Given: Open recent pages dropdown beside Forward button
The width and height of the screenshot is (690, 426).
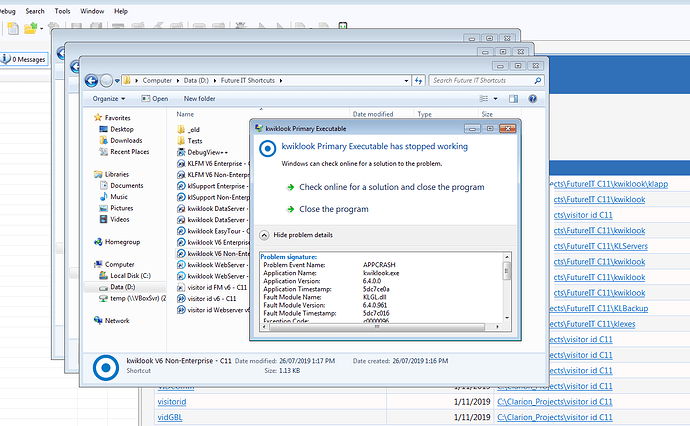Looking at the screenshot, I should tap(117, 81).
